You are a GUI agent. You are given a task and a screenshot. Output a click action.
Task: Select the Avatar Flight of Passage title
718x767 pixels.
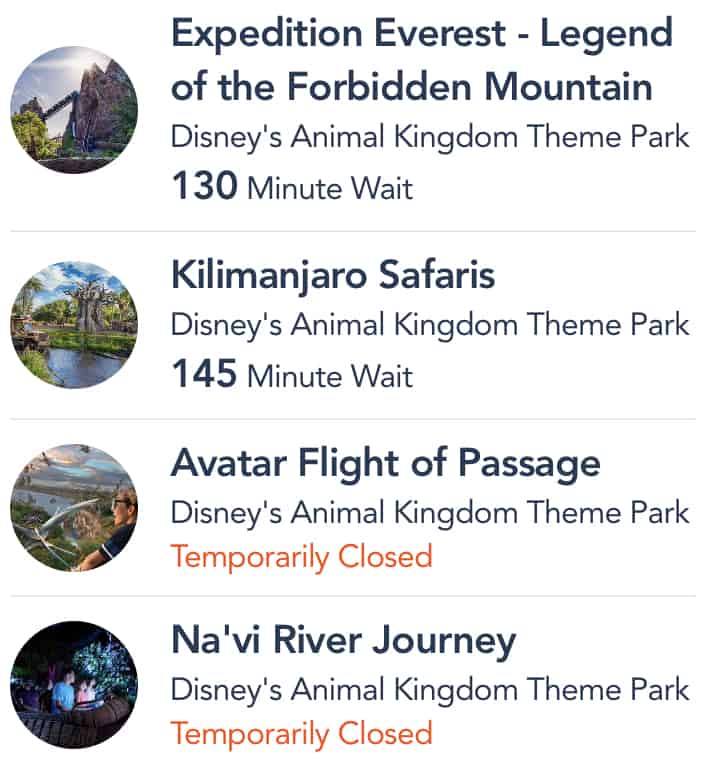(385, 463)
